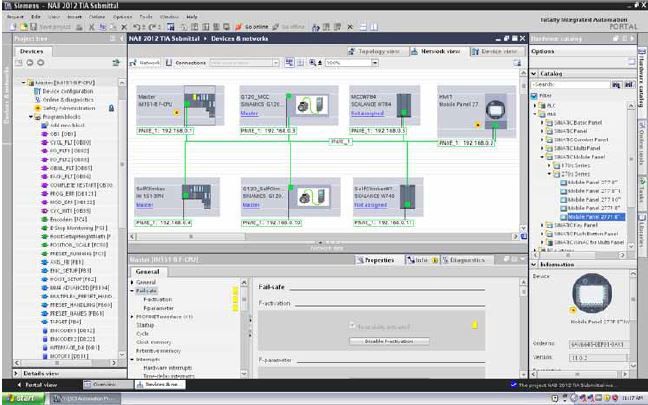Click the Filter icon in hardware catalog
The height and width of the screenshot is (405, 648).
(534, 95)
